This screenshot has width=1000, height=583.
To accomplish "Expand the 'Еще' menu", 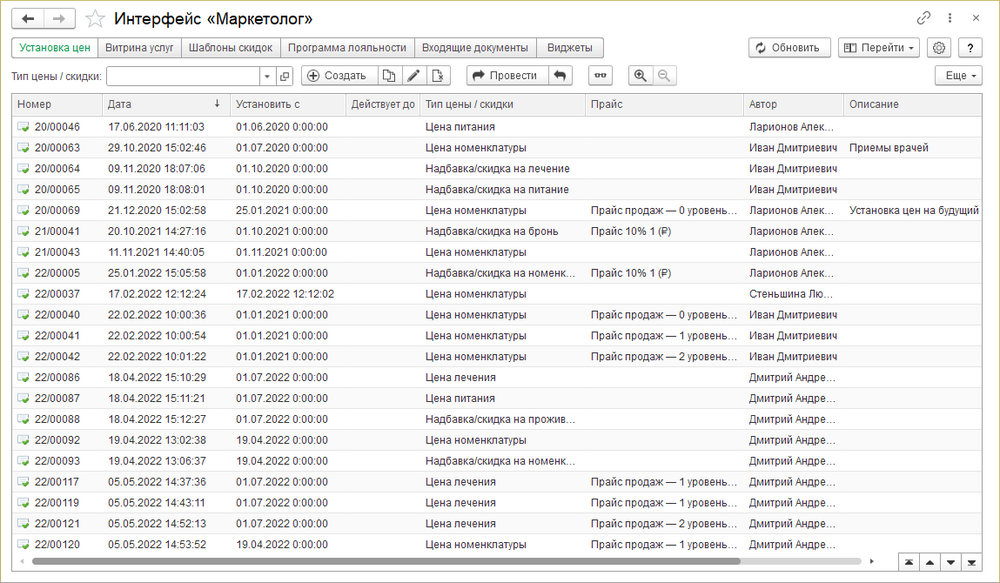I will [x=958, y=76].
